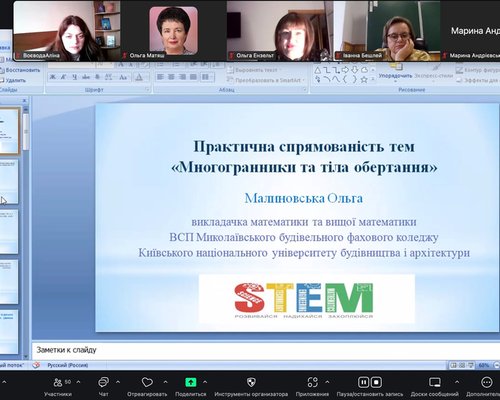This screenshot has height=400, width=500.
Task: Center the text in paragraph group
Action: point(171,77)
